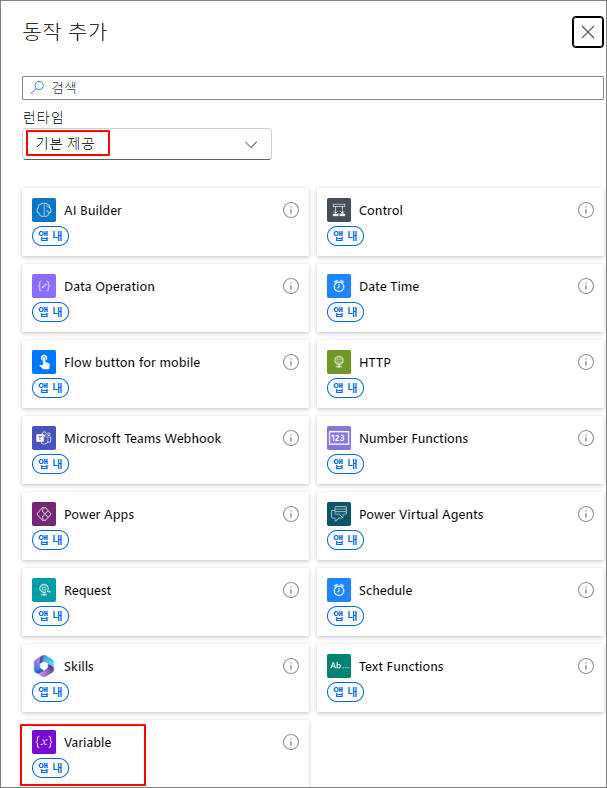This screenshot has height=788, width=607.
Task: Click the 검색 search field
Action: (x=313, y=88)
